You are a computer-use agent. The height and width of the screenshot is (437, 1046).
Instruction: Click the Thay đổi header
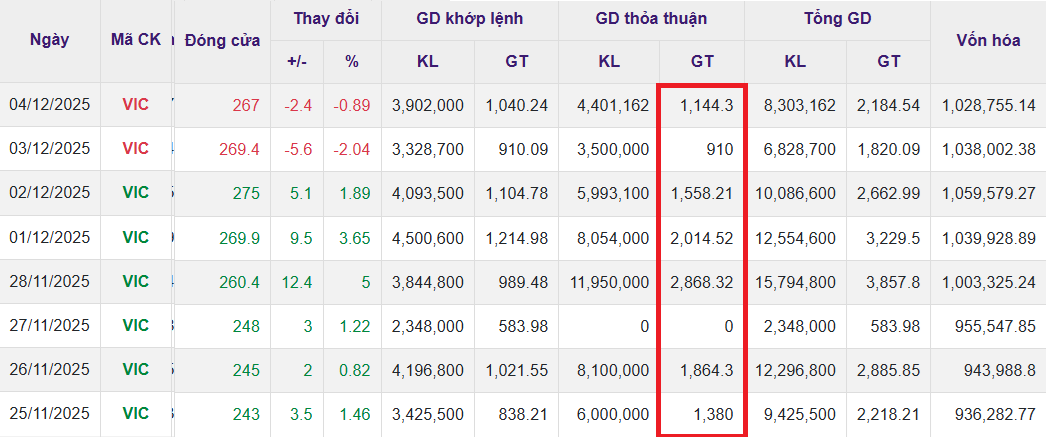pos(325,19)
